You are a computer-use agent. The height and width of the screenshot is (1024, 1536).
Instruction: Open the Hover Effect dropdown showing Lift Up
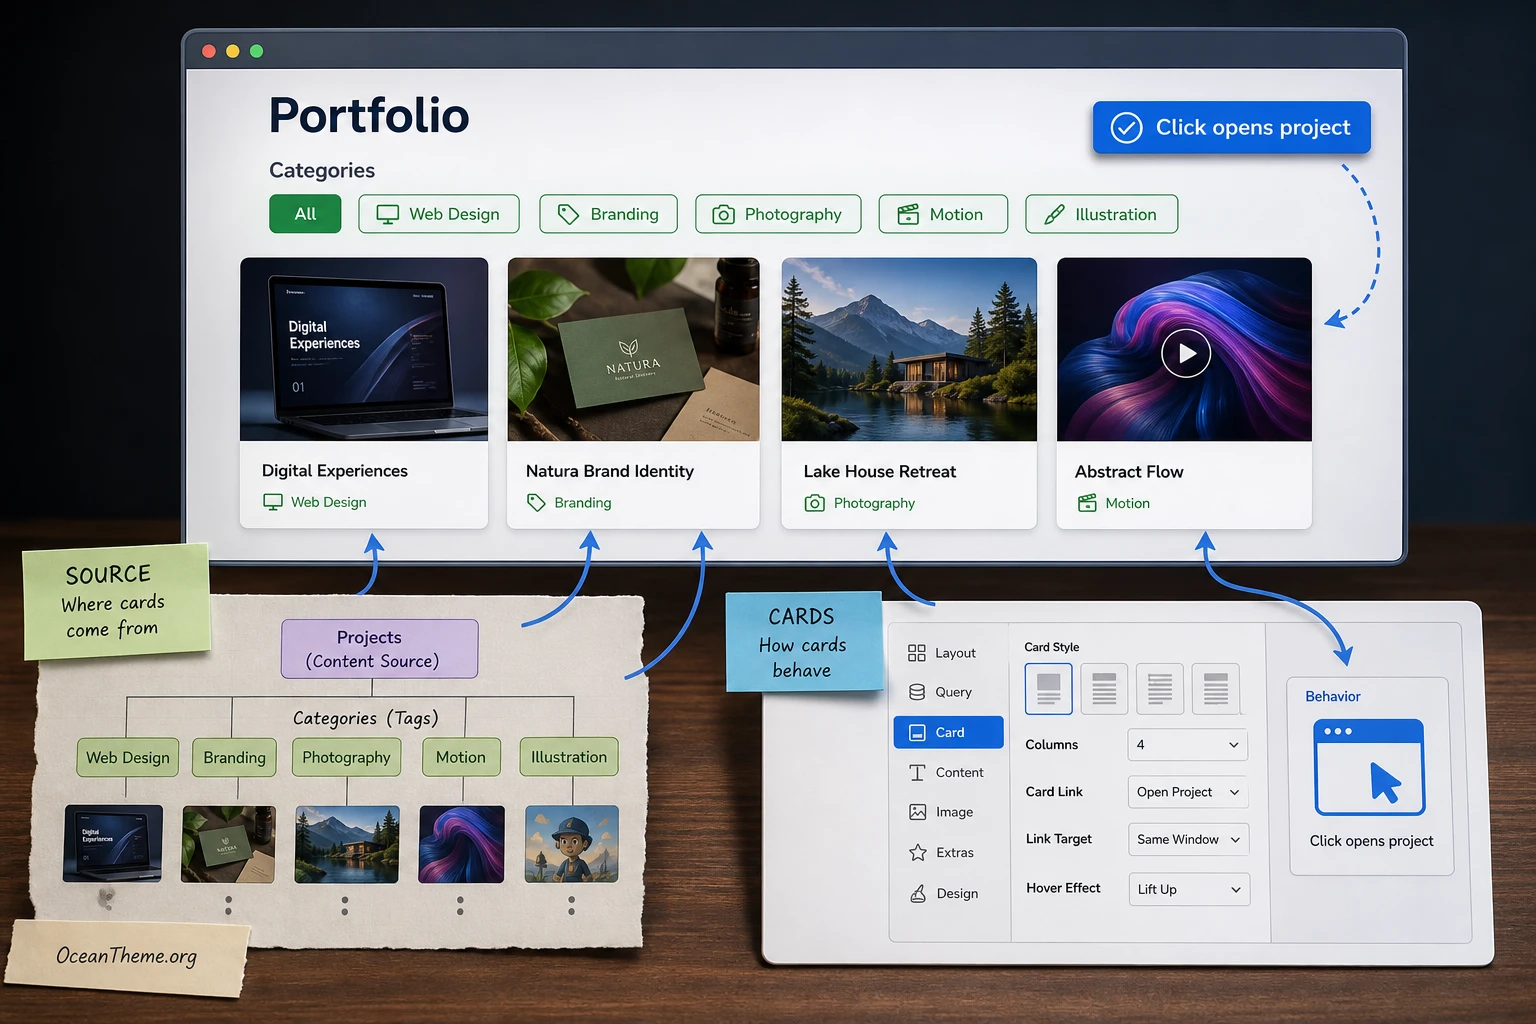pyautogui.click(x=1189, y=889)
